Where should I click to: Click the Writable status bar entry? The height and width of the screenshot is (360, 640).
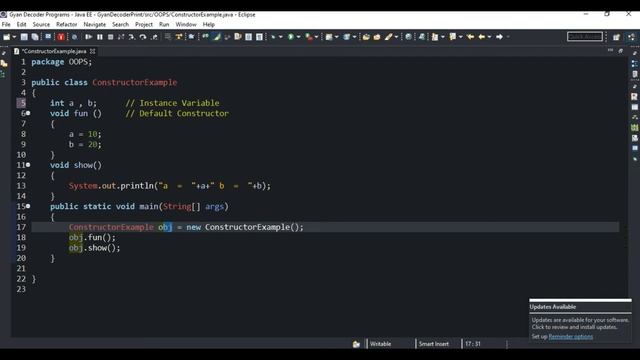pyautogui.click(x=380, y=344)
